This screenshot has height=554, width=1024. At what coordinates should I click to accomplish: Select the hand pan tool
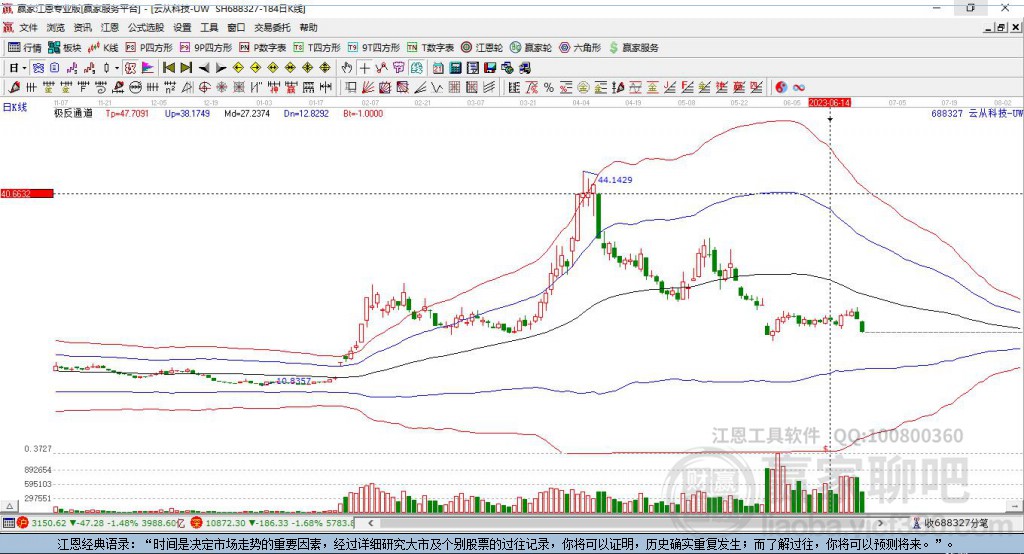pos(347,68)
